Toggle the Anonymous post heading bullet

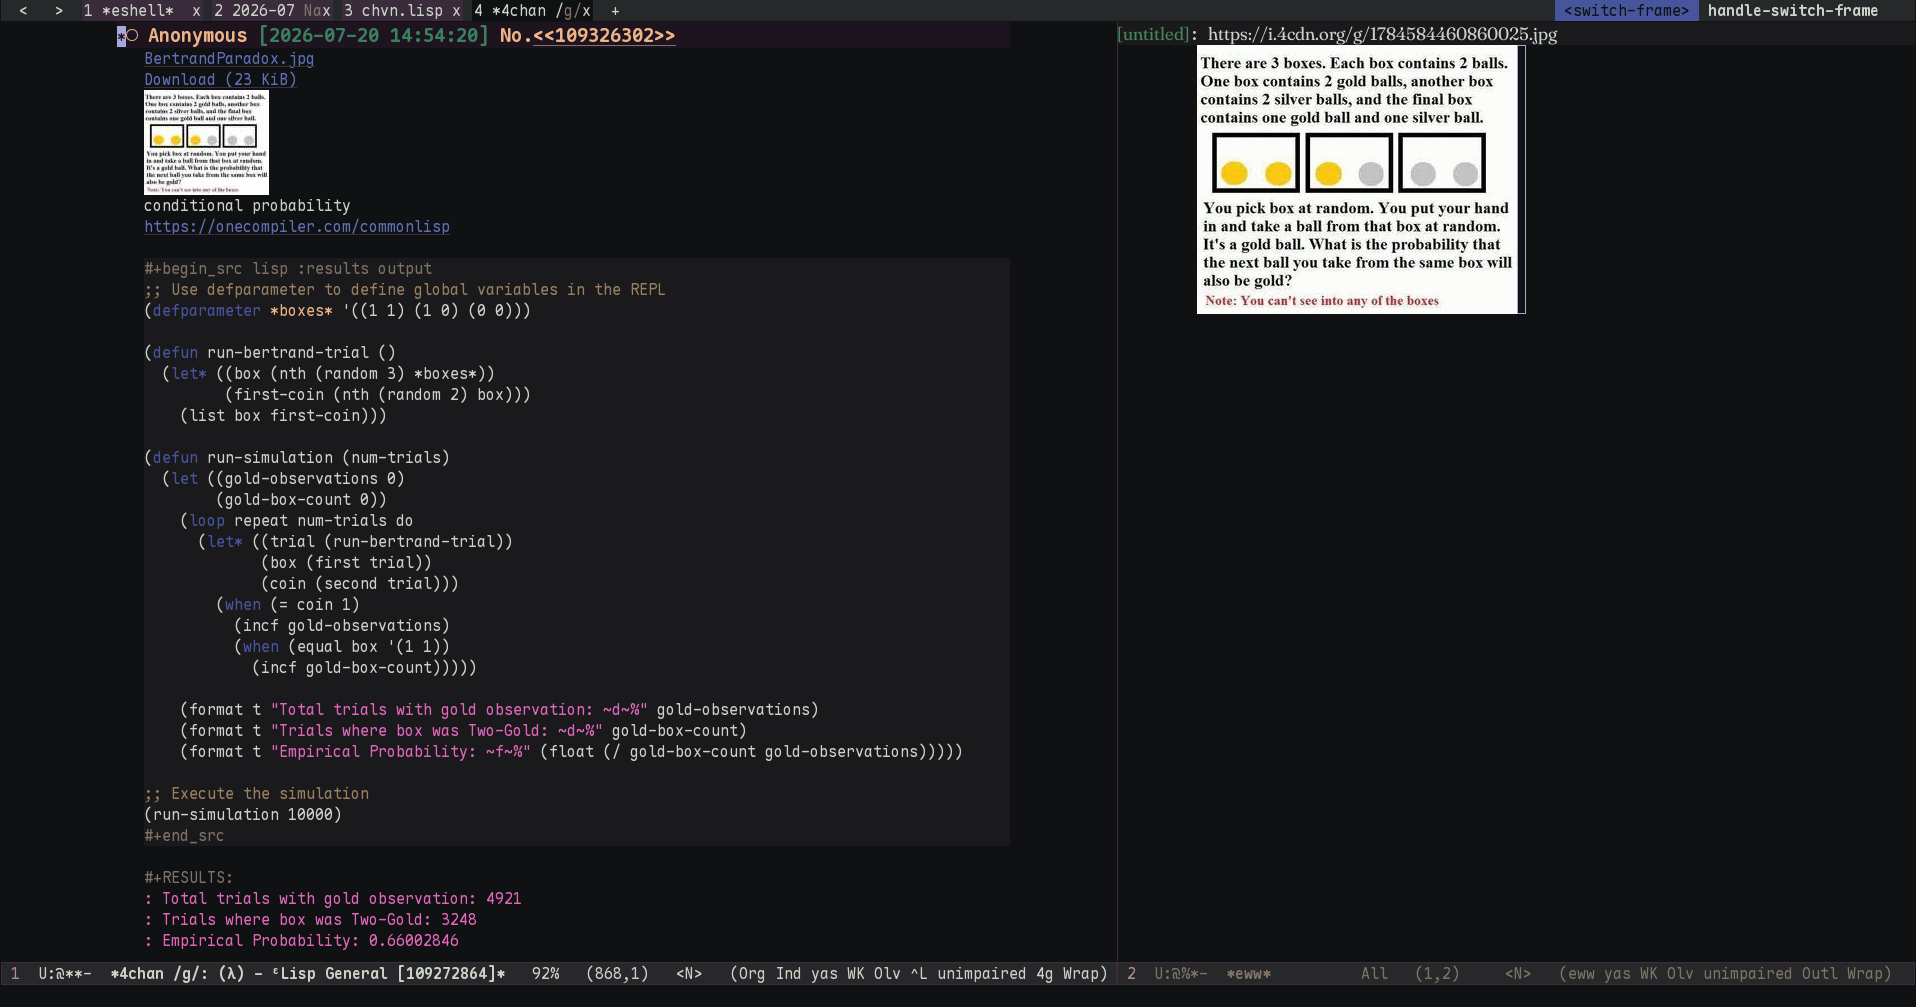coord(132,36)
